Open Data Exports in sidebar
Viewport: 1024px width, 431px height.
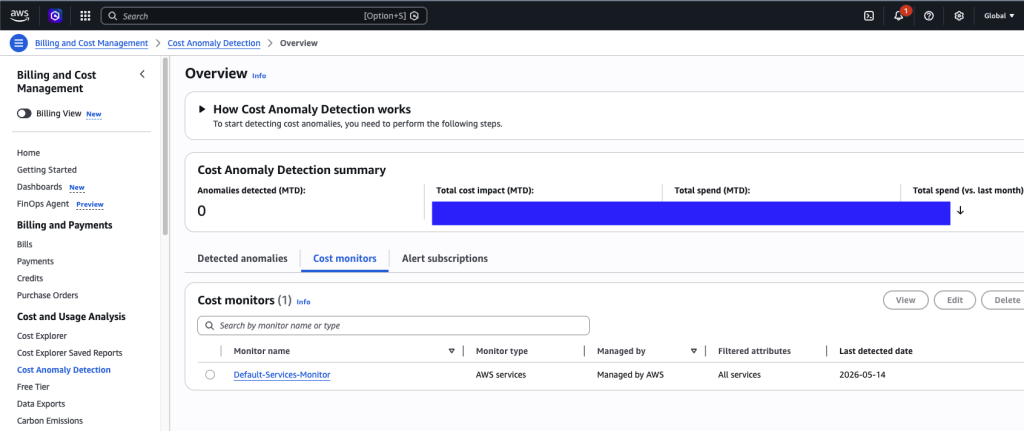point(41,404)
